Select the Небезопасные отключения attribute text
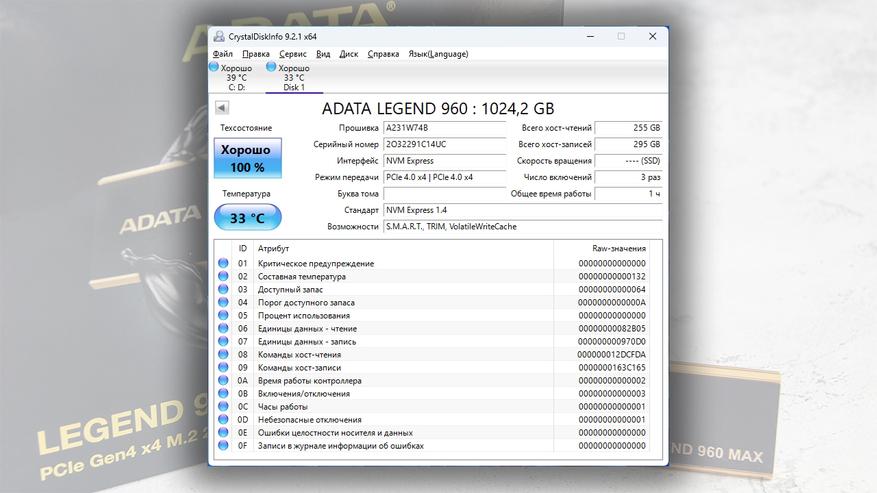The width and height of the screenshot is (877, 493). (309, 420)
